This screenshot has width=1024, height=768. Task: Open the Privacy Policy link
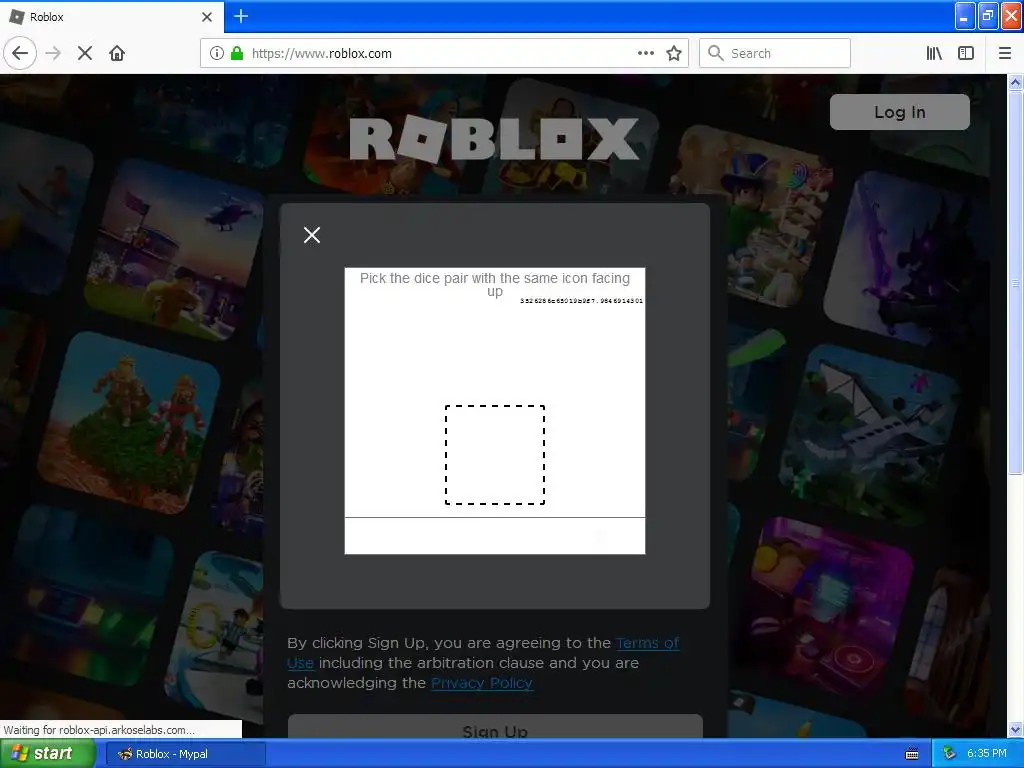click(482, 683)
